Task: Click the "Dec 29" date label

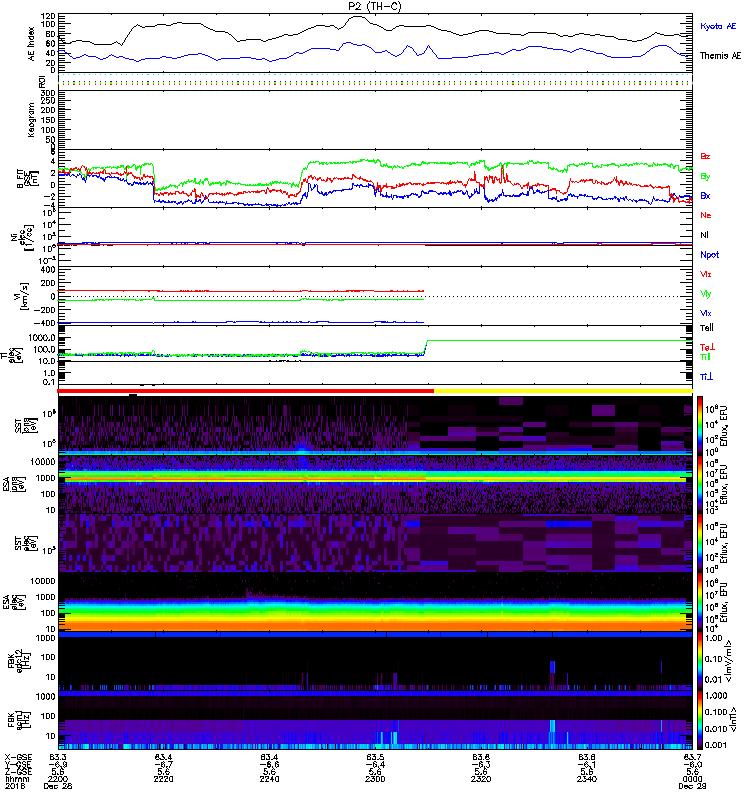Action: tap(692, 786)
